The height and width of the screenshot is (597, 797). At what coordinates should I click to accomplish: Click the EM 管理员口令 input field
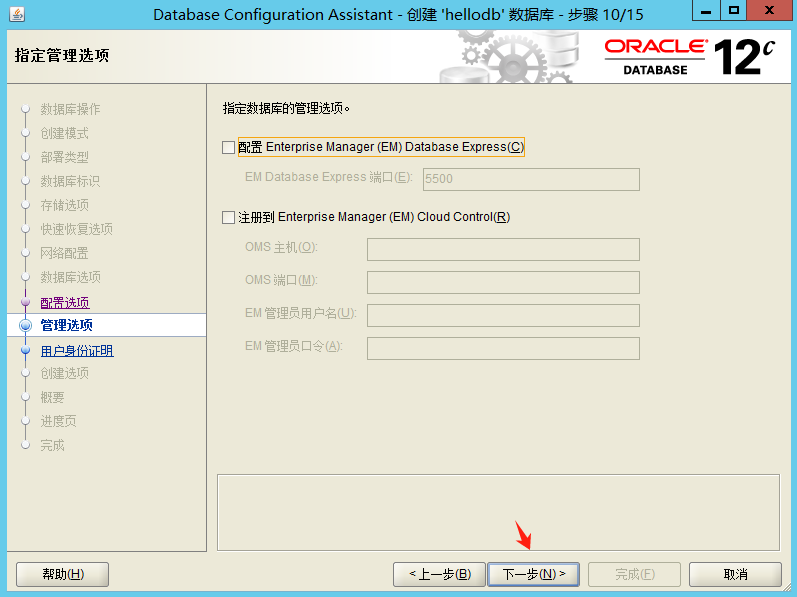coord(503,349)
